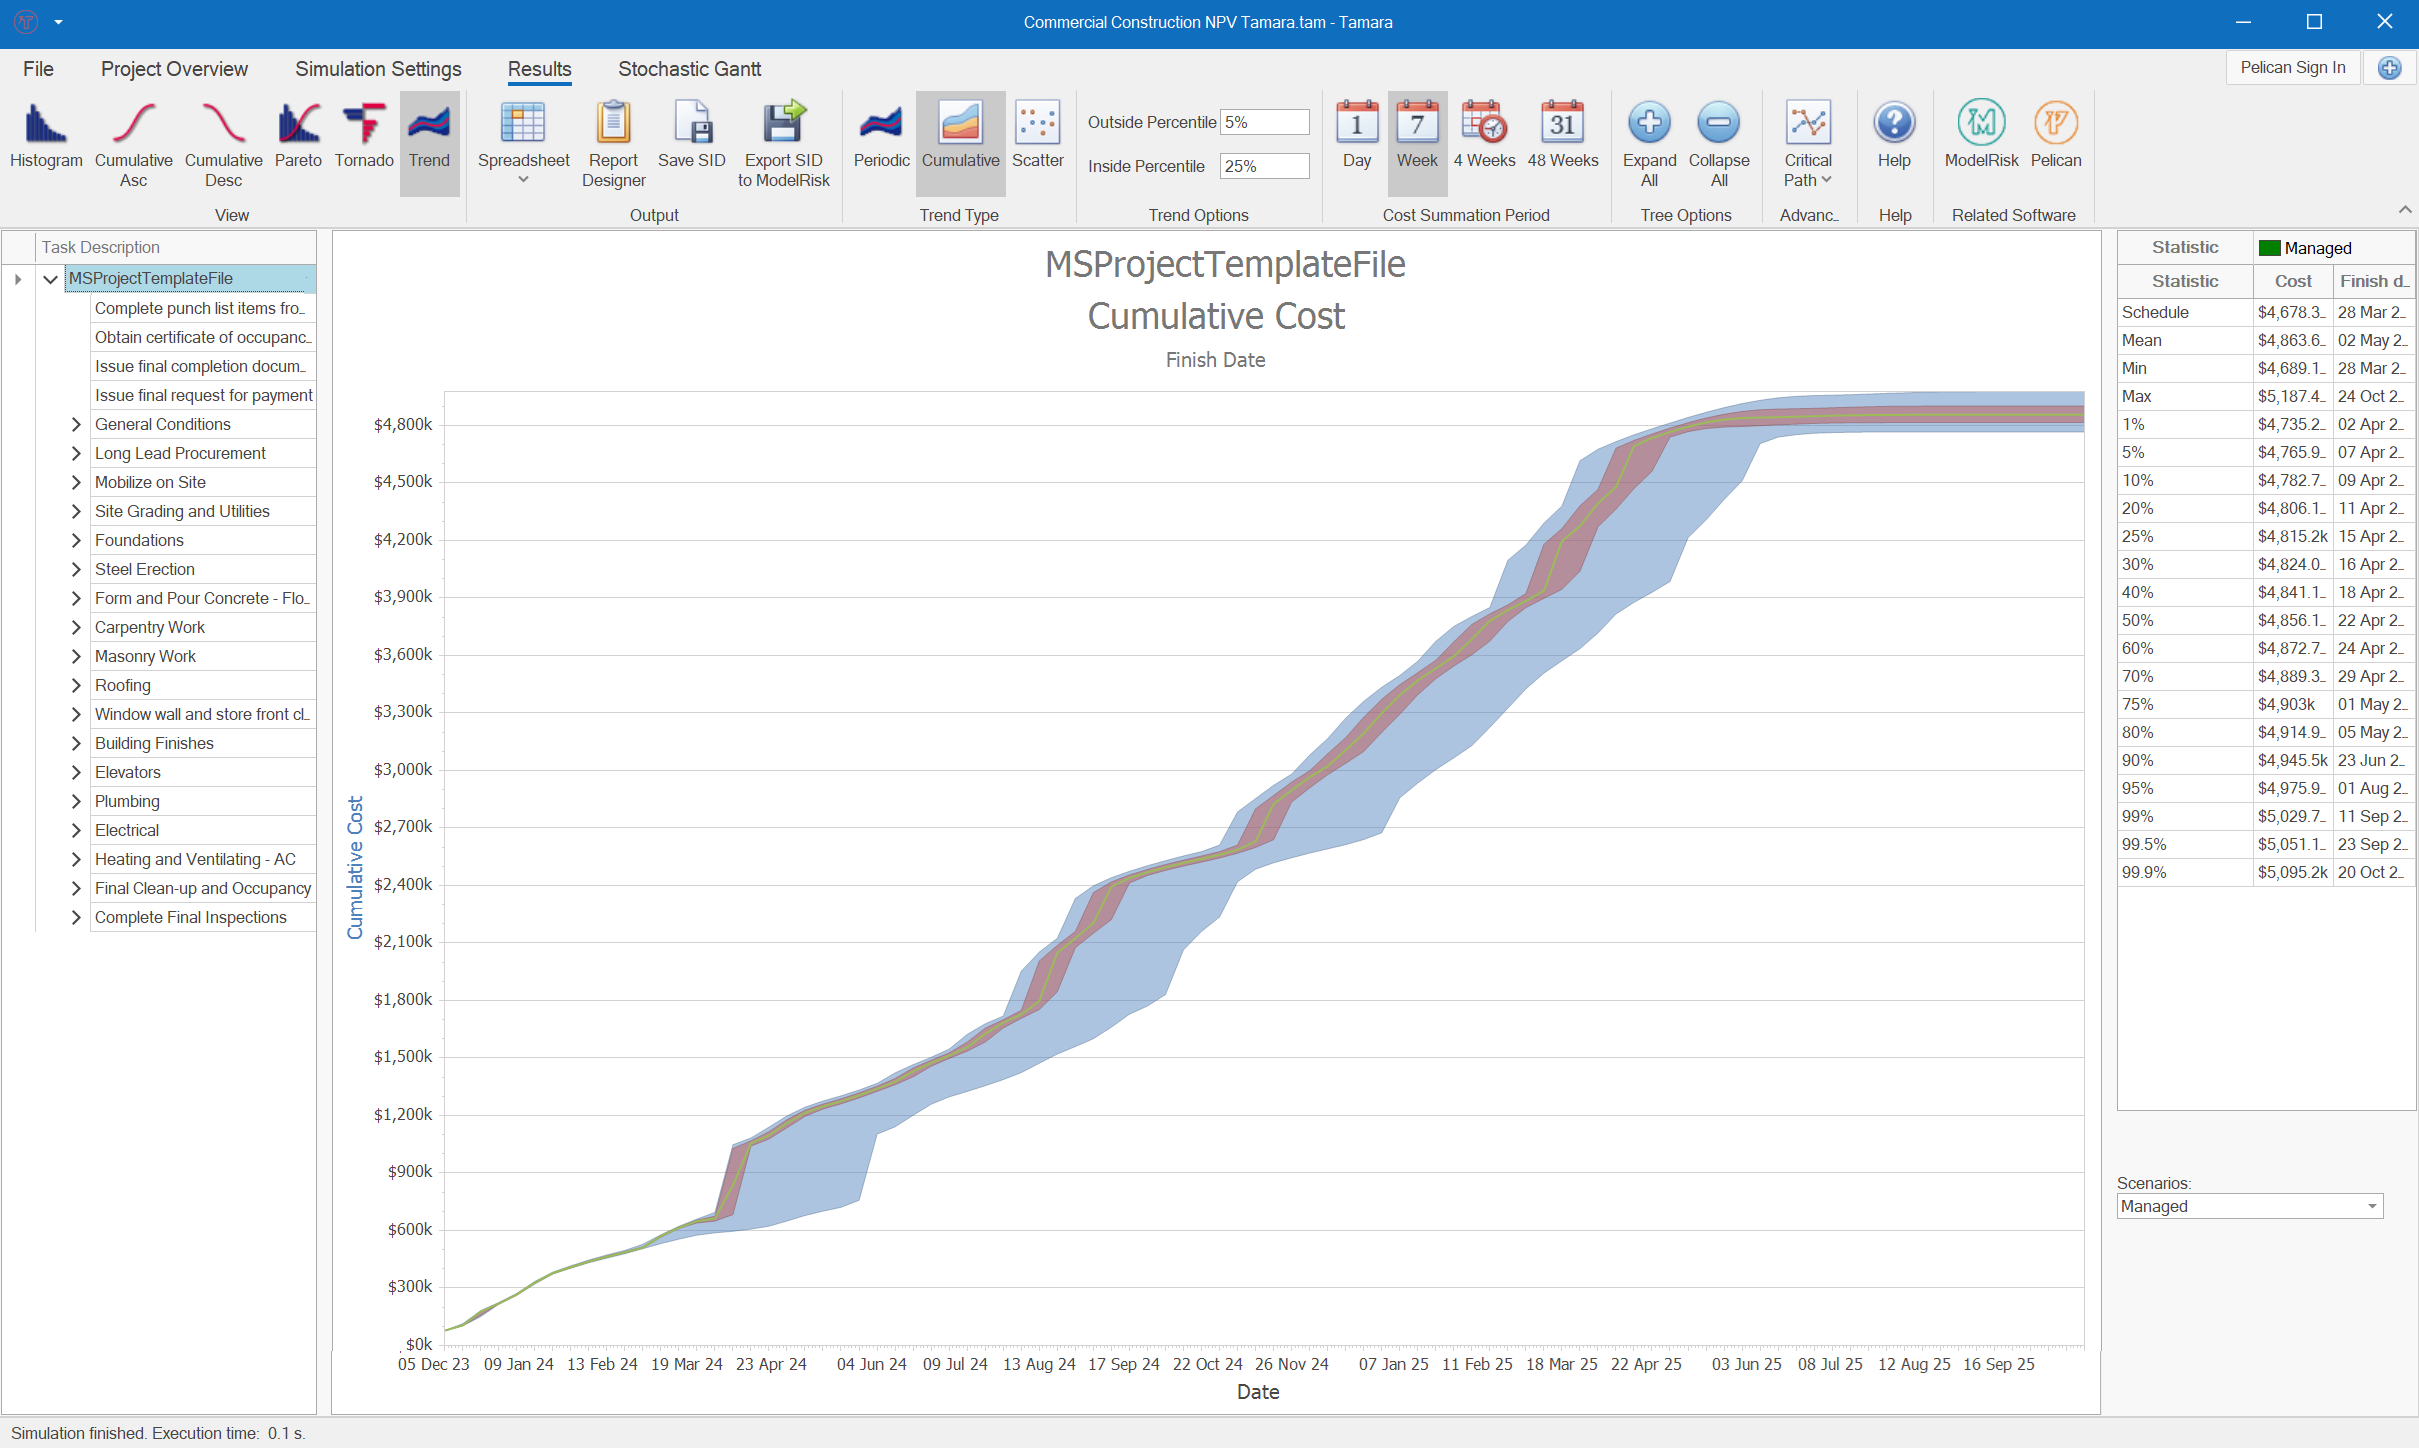Viewport: 2419px width, 1448px height.
Task: Switch to the Stochastic Gantt tab
Action: [x=689, y=69]
